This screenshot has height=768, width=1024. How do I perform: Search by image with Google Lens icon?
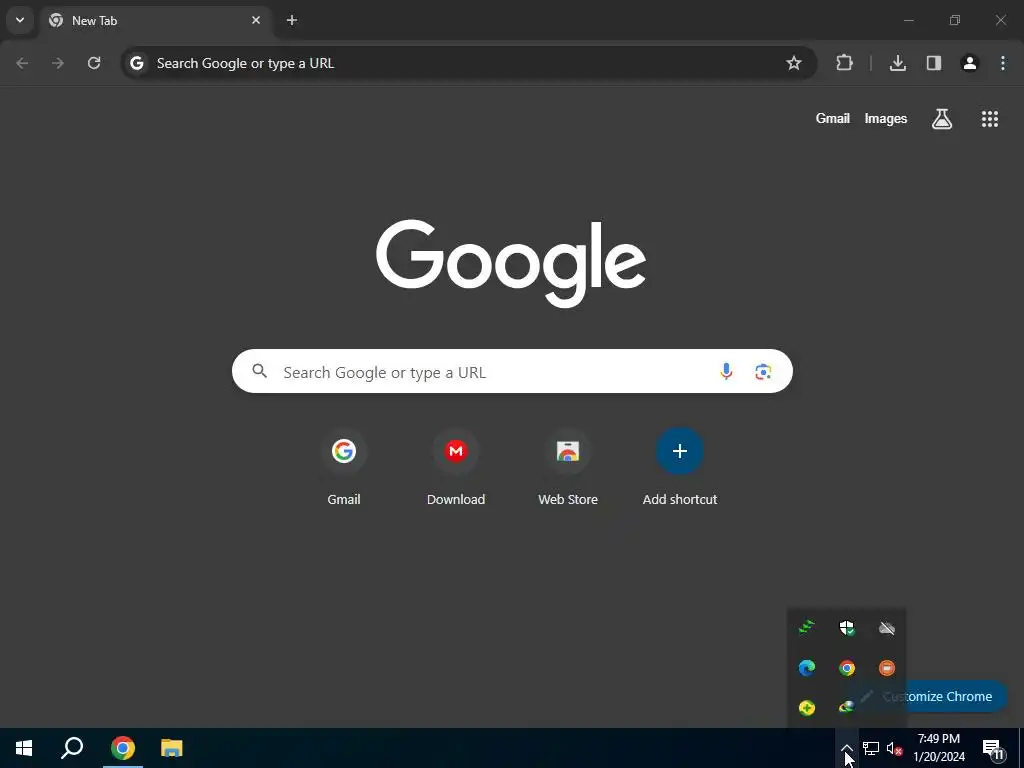point(763,372)
